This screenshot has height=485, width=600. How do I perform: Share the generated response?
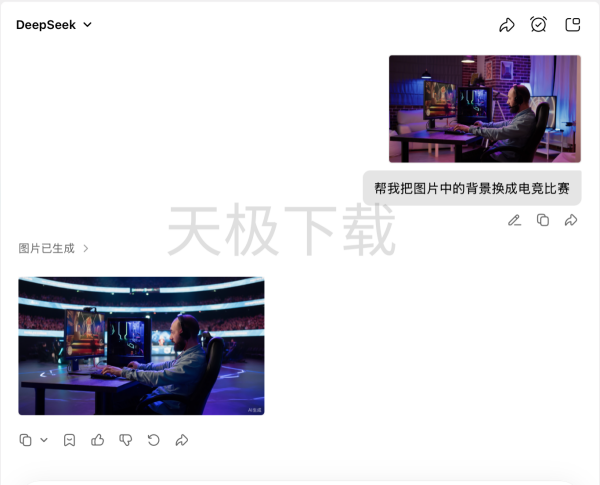coord(182,440)
